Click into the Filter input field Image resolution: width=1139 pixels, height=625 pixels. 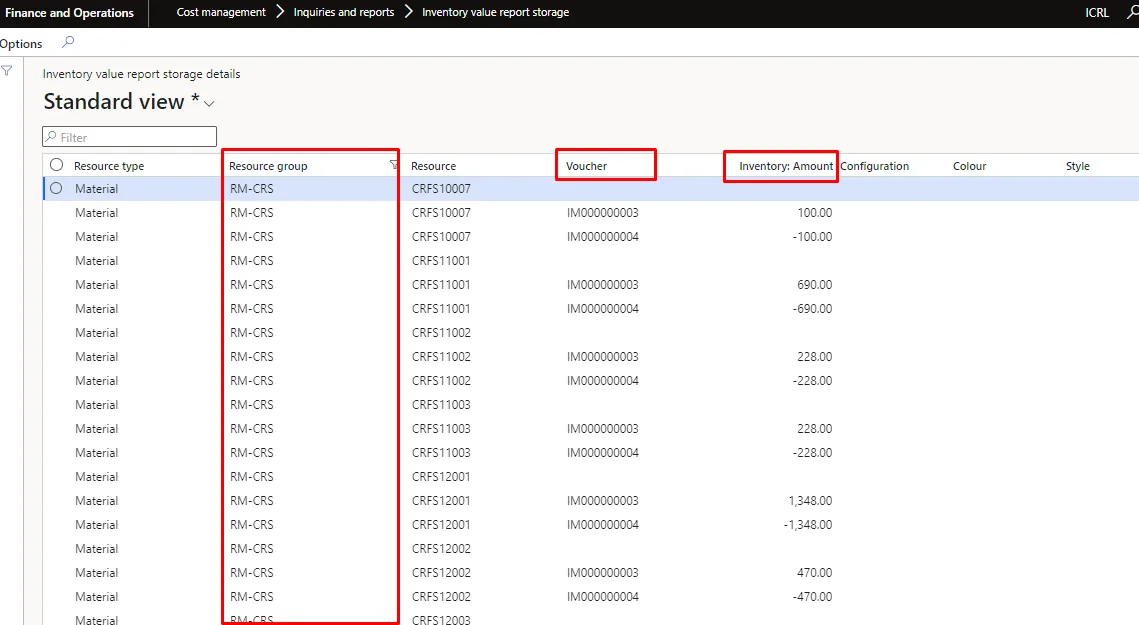click(129, 137)
